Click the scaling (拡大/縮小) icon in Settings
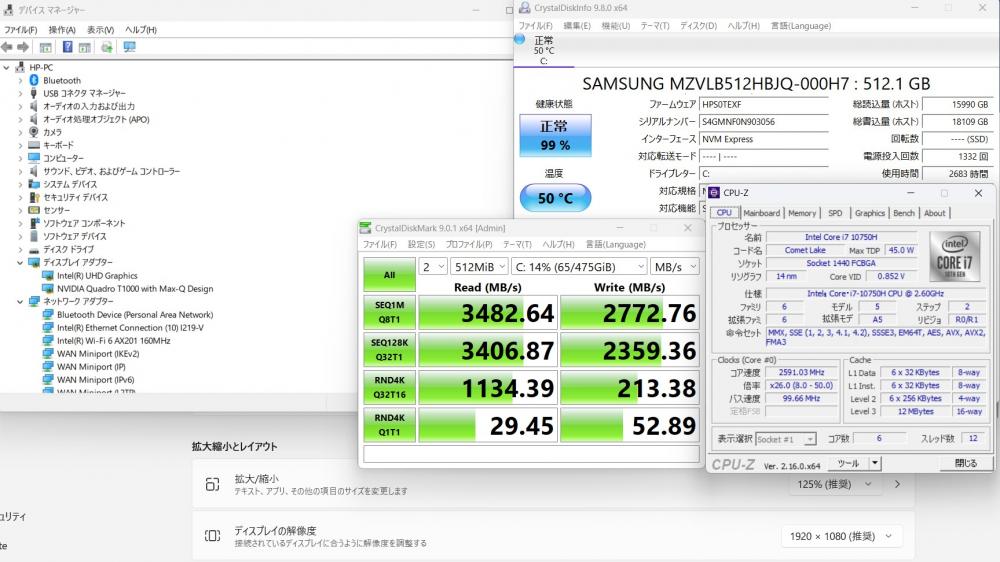The image size is (1000, 562). (212, 484)
